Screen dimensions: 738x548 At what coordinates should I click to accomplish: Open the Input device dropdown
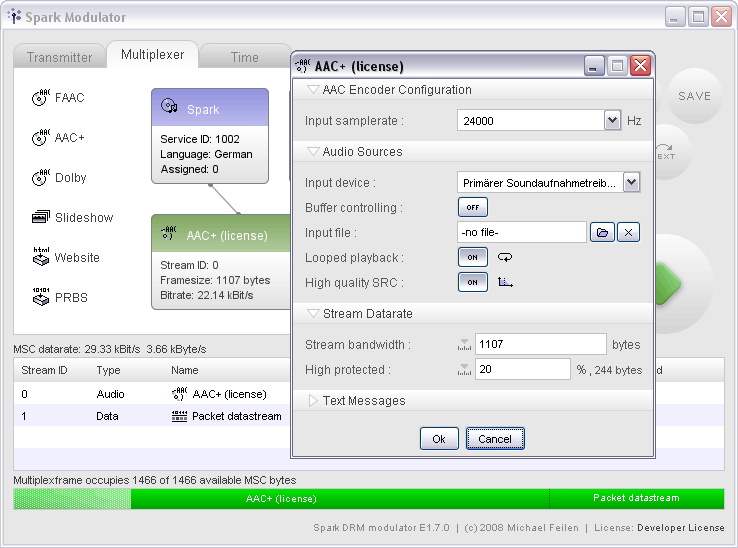[x=632, y=182]
